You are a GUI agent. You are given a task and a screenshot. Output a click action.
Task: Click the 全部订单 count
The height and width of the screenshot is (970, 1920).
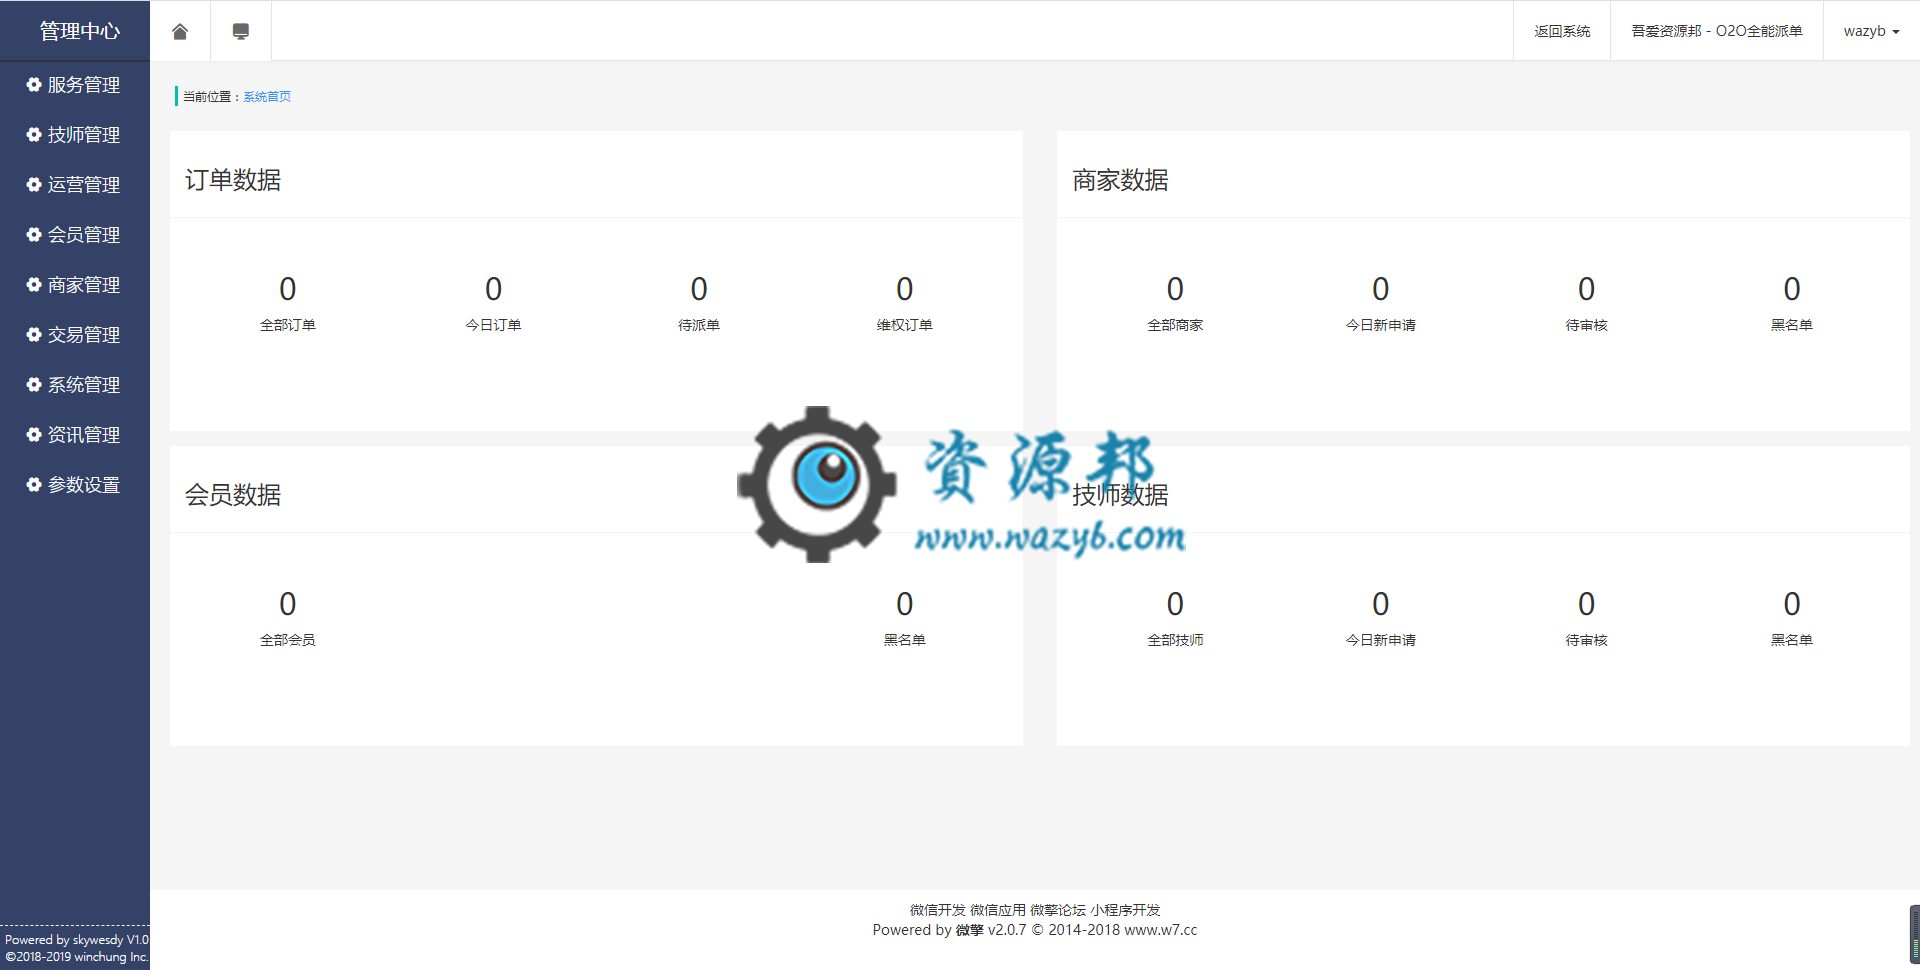(x=288, y=289)
